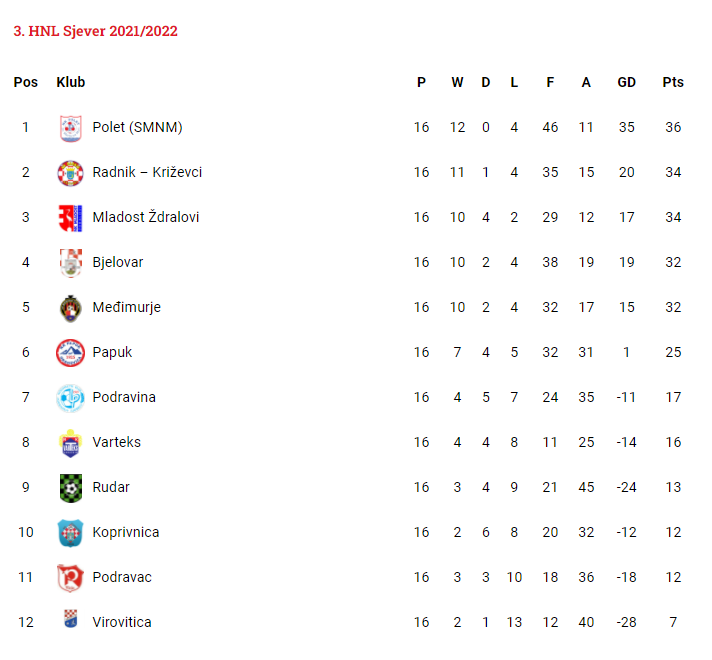
Task: Click the GD column header
Action: click(626, 82)
